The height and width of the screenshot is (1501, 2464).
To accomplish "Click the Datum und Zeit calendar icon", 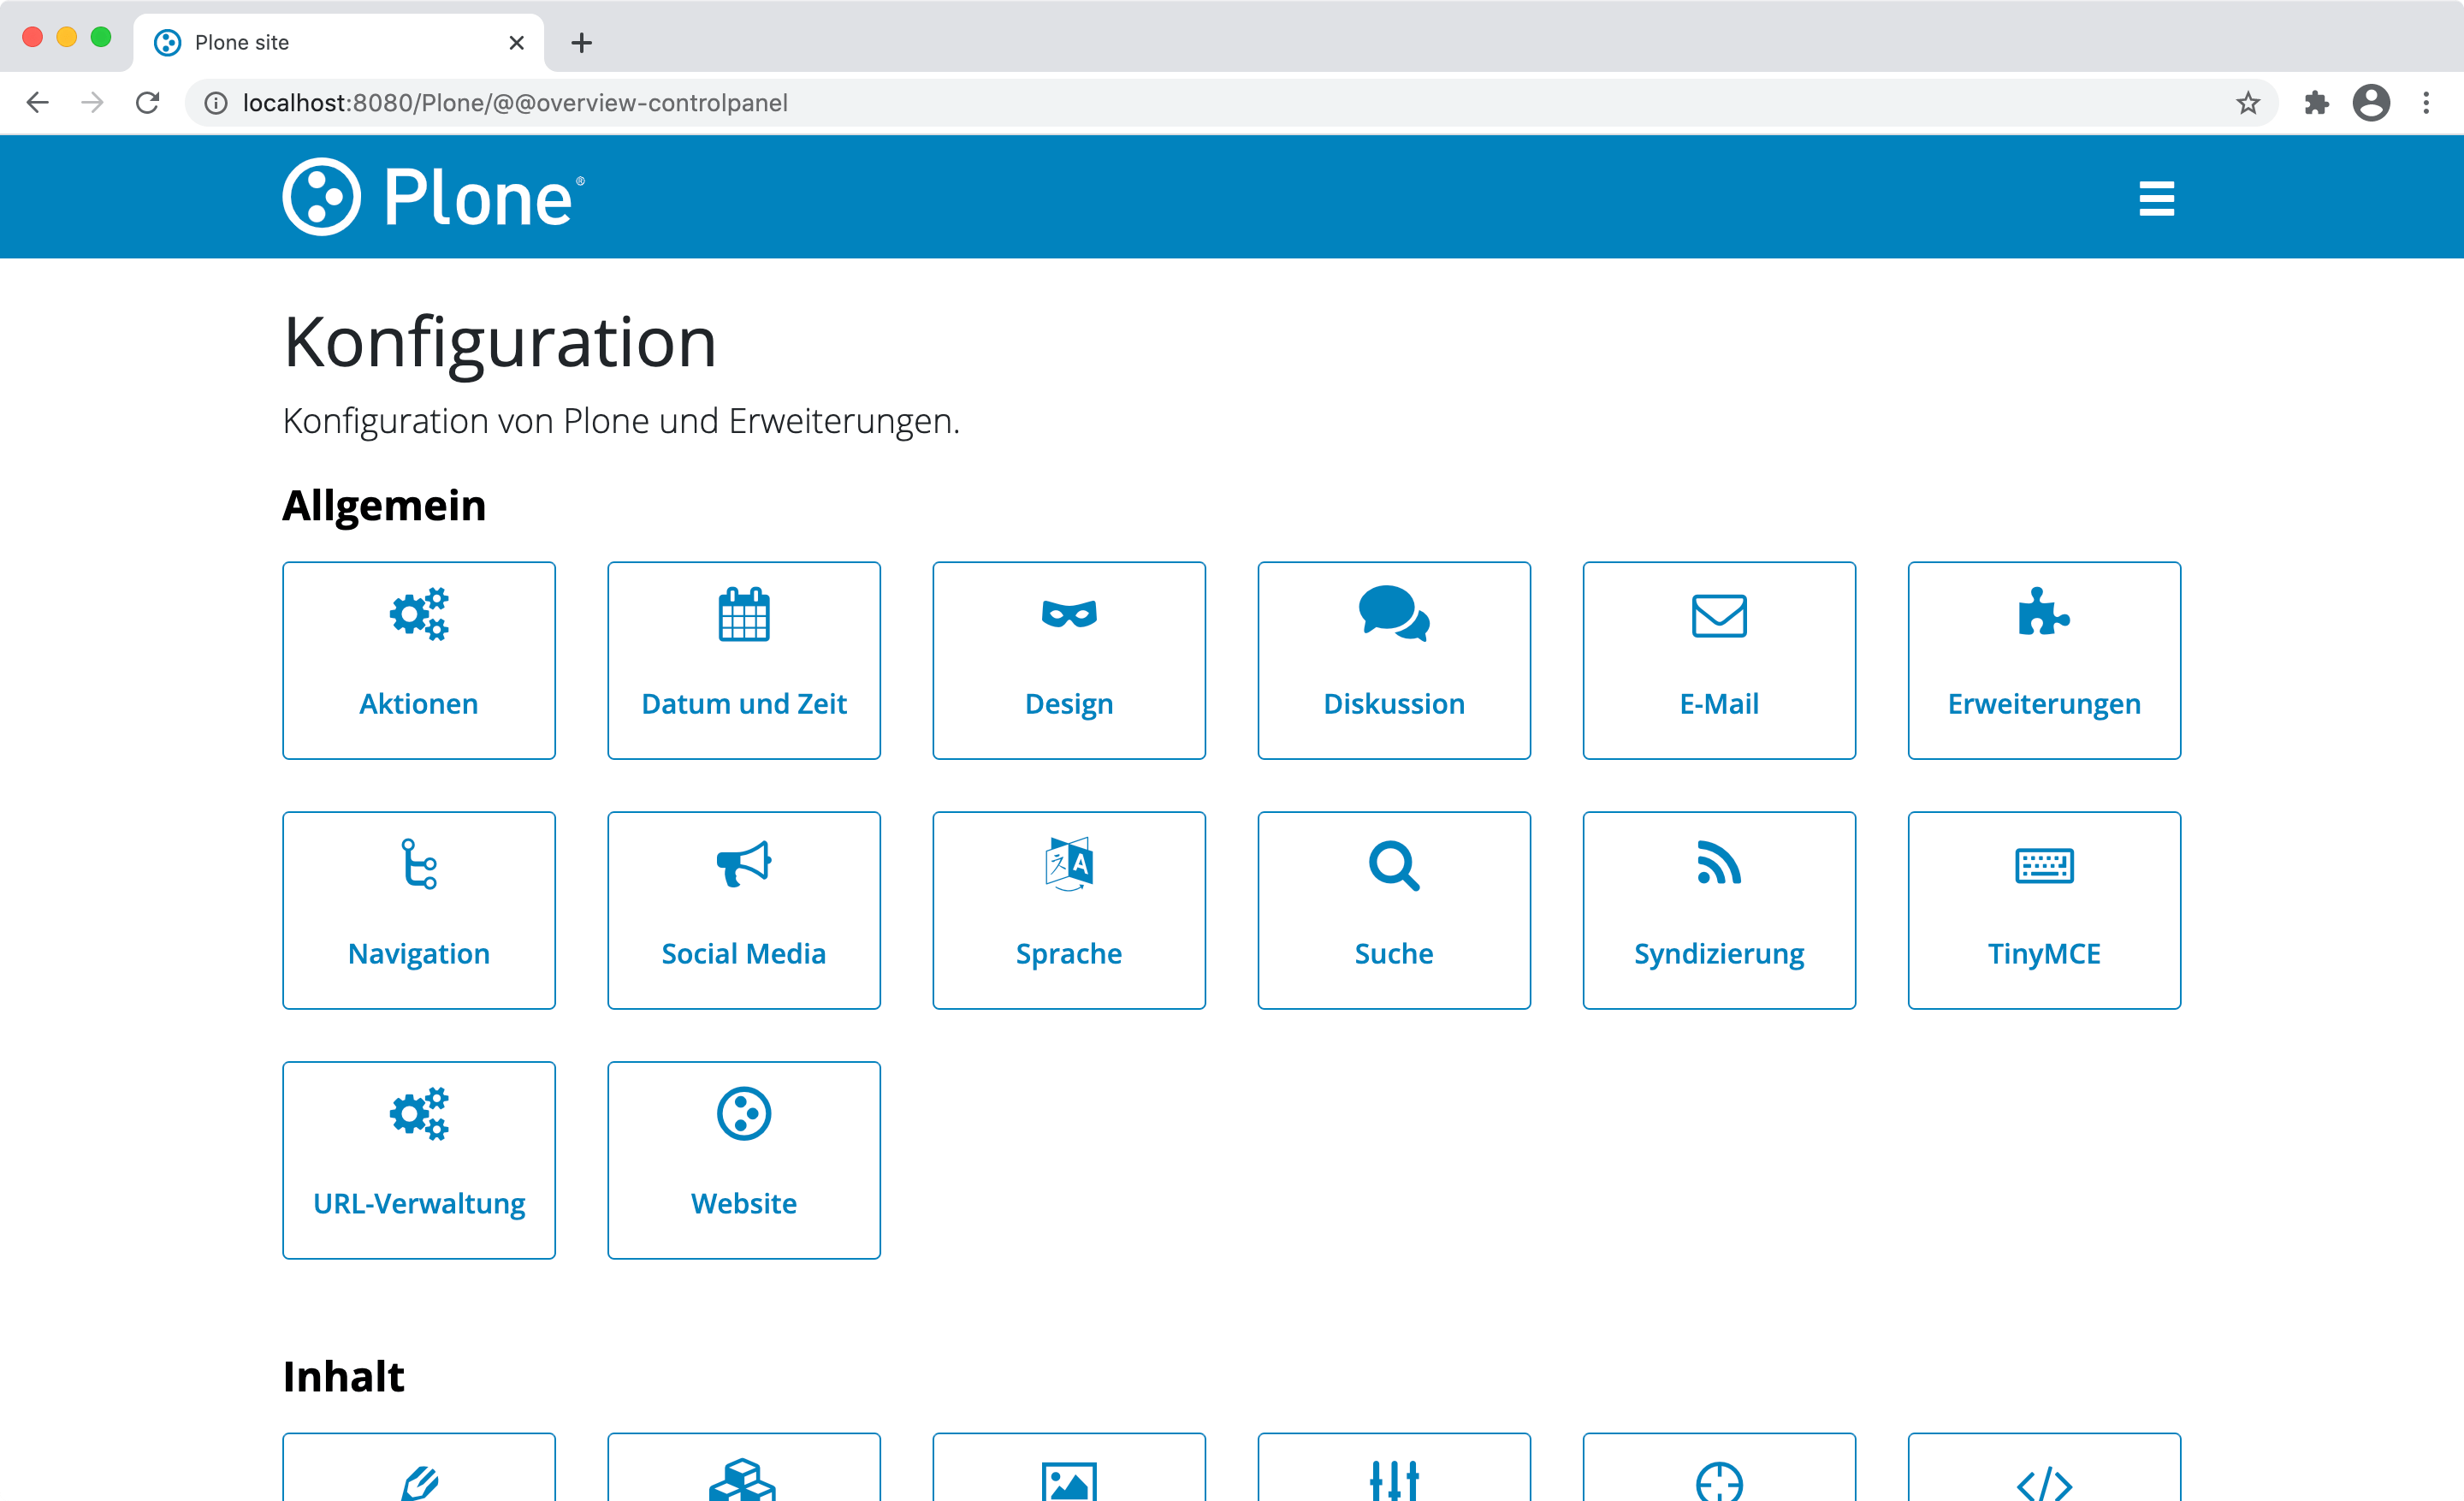I will [743, 614].
